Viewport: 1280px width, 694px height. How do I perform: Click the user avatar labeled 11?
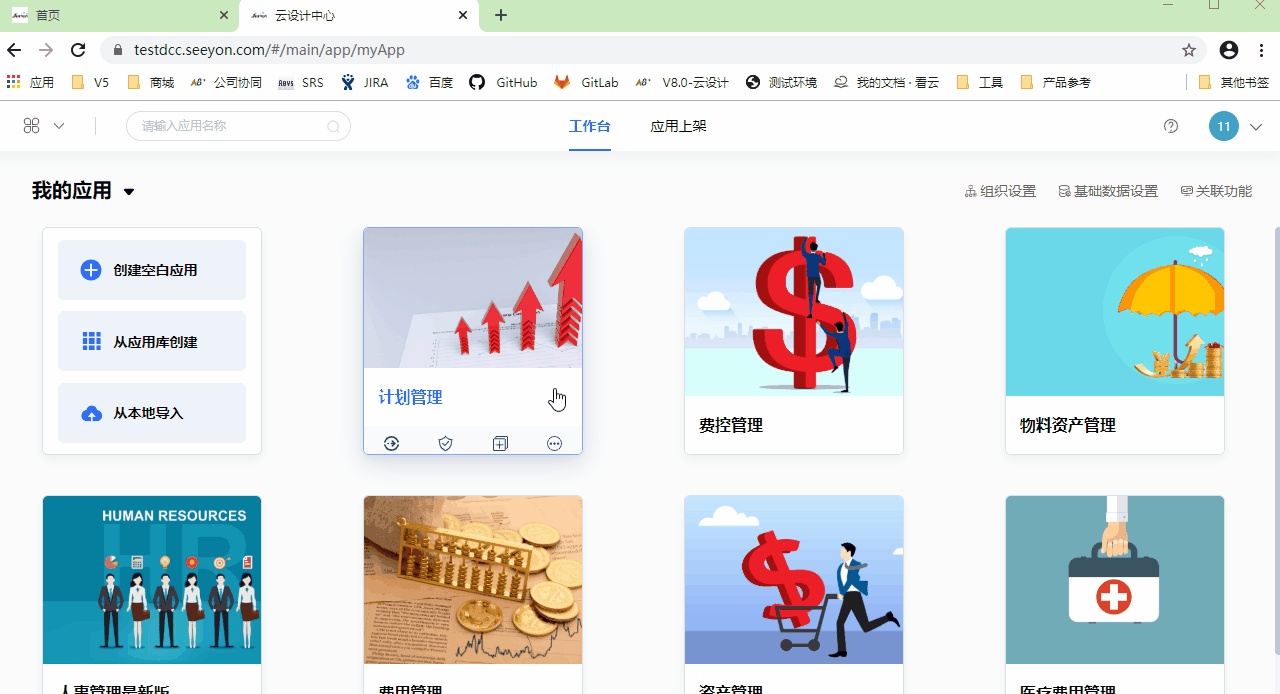click(1224, 126)
